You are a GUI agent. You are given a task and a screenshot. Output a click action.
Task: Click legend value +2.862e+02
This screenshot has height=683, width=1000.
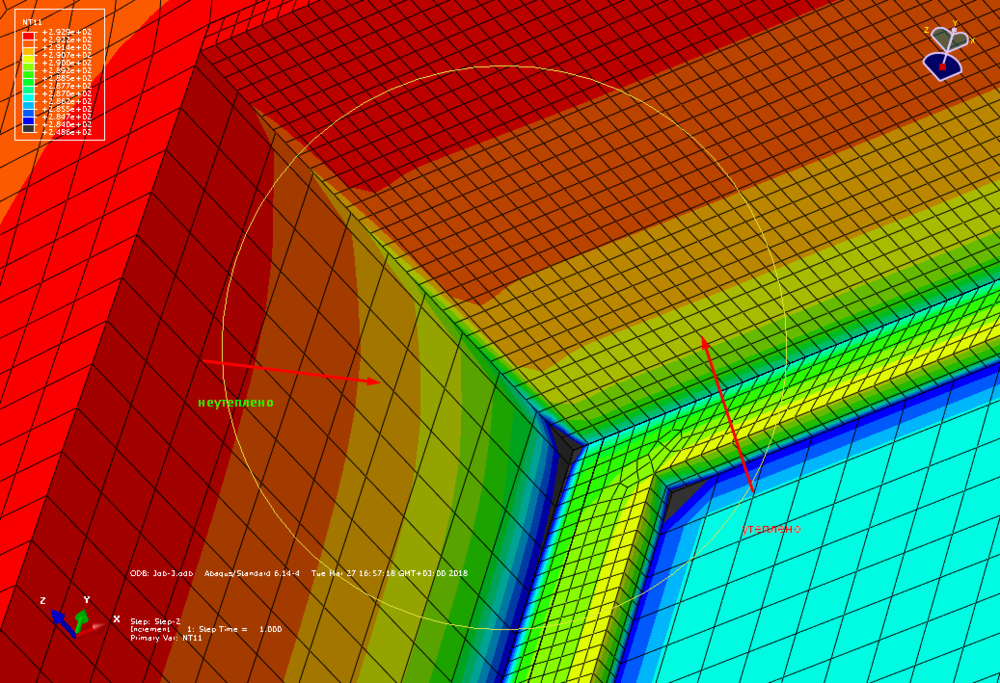[x=67, y=102]
